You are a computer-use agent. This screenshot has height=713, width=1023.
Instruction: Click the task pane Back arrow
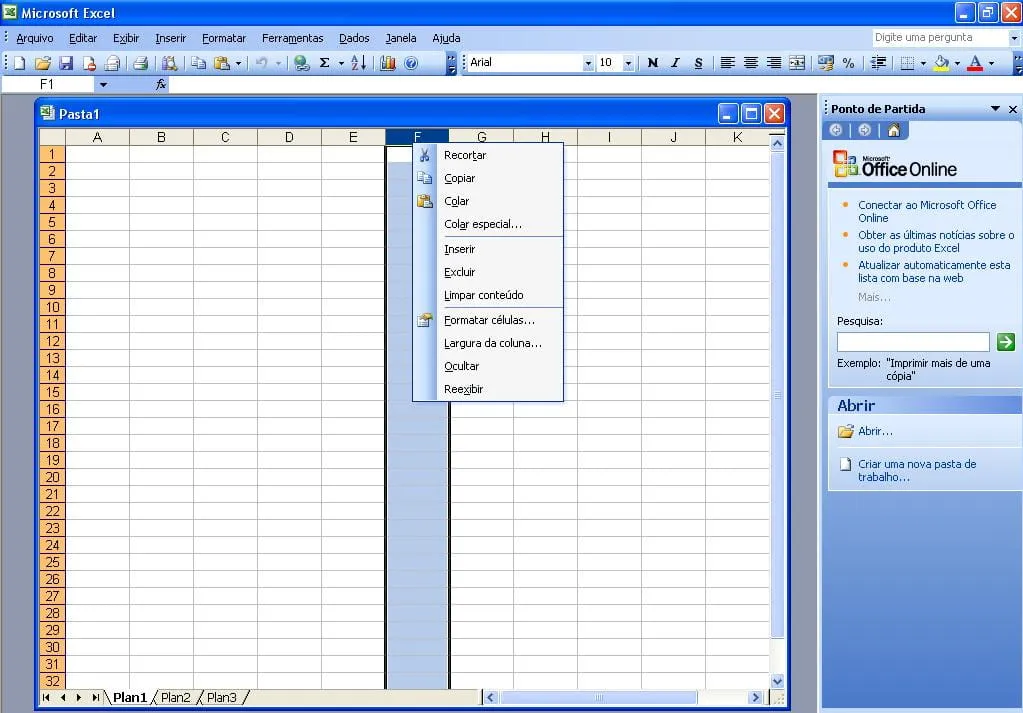[836, 130]
